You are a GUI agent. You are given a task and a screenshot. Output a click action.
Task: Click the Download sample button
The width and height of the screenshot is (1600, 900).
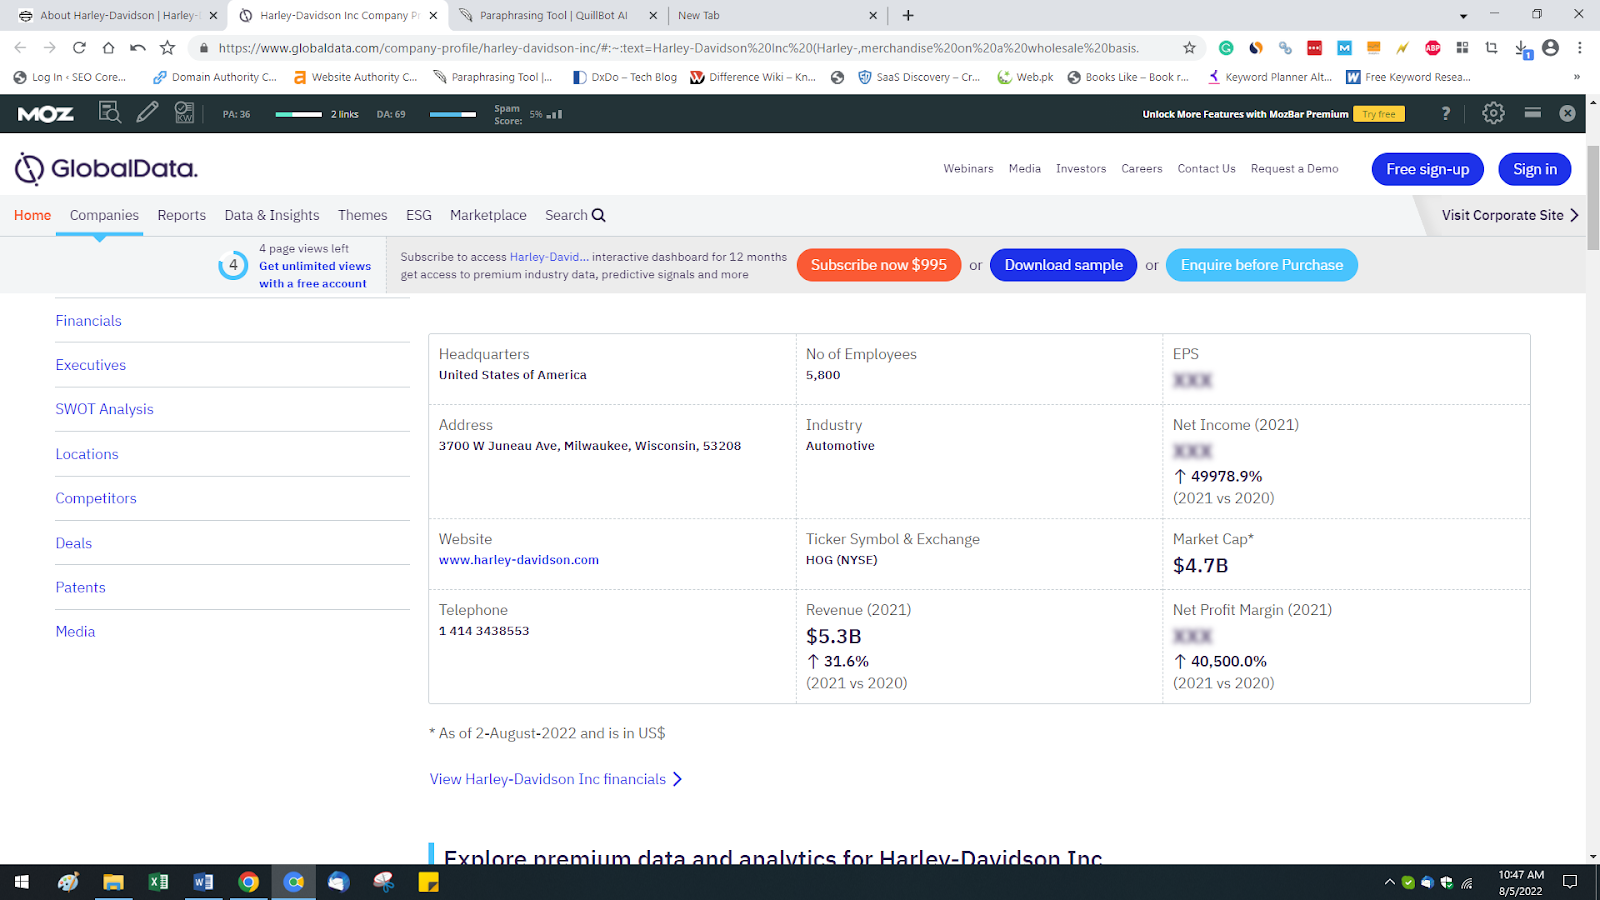[1063, 265]
